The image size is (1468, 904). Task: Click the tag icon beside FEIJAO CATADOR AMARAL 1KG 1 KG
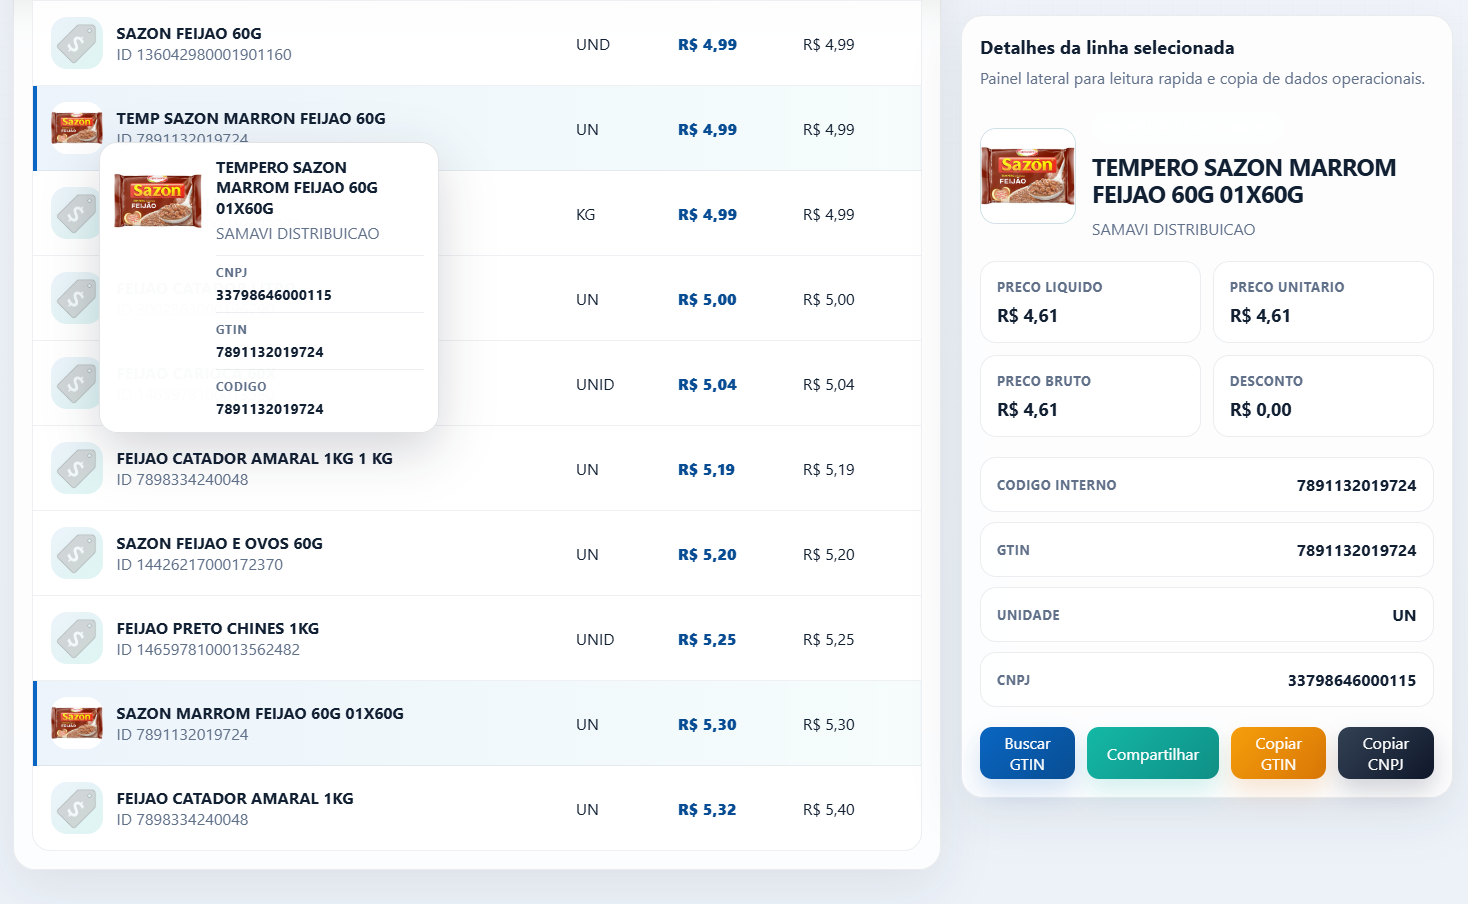(77, 468)
